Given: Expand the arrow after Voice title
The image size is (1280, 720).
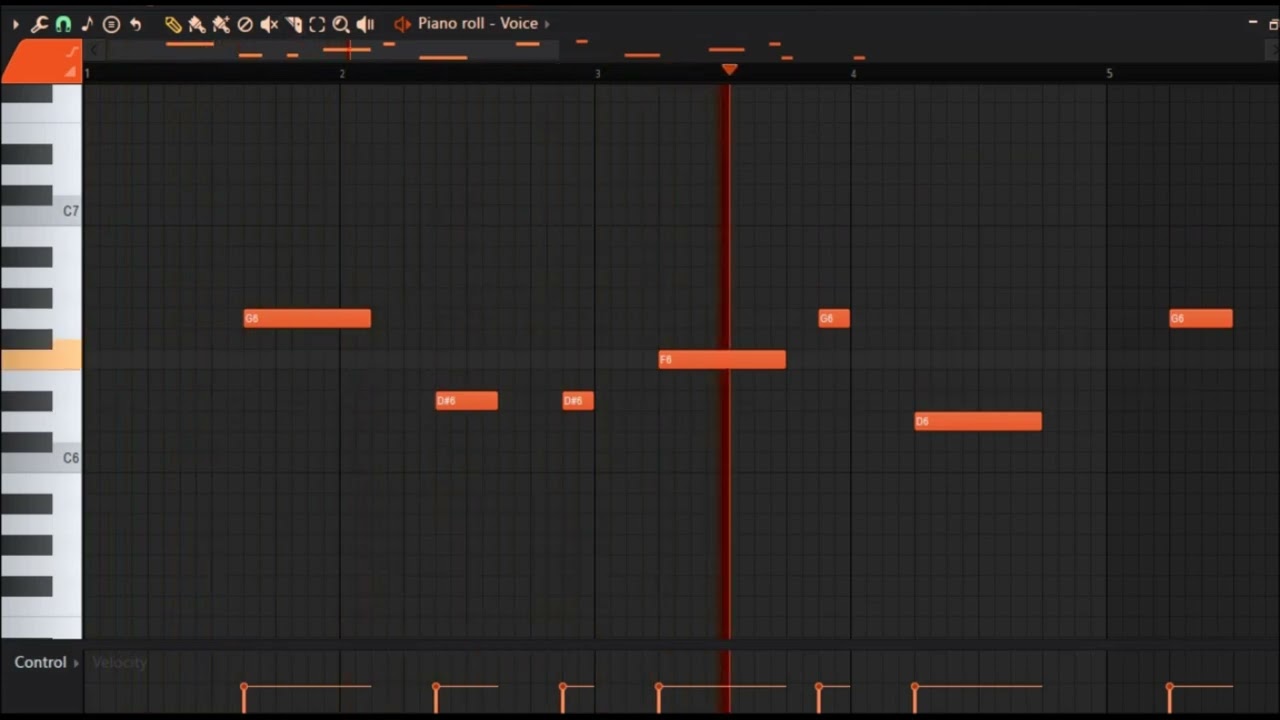Looking at the screenshot, I should pos(547,24).
